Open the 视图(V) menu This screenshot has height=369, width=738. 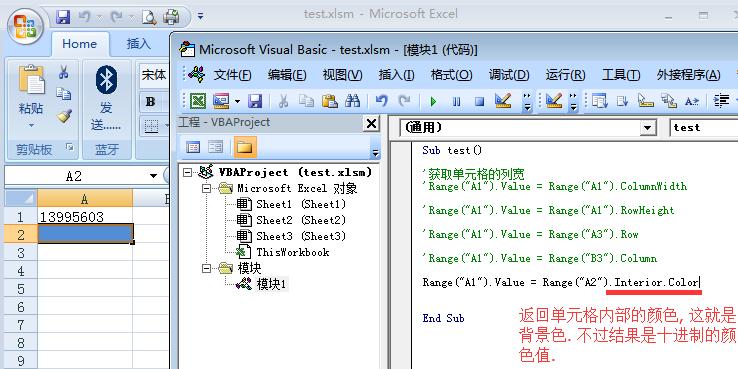[x=342, y=75]
